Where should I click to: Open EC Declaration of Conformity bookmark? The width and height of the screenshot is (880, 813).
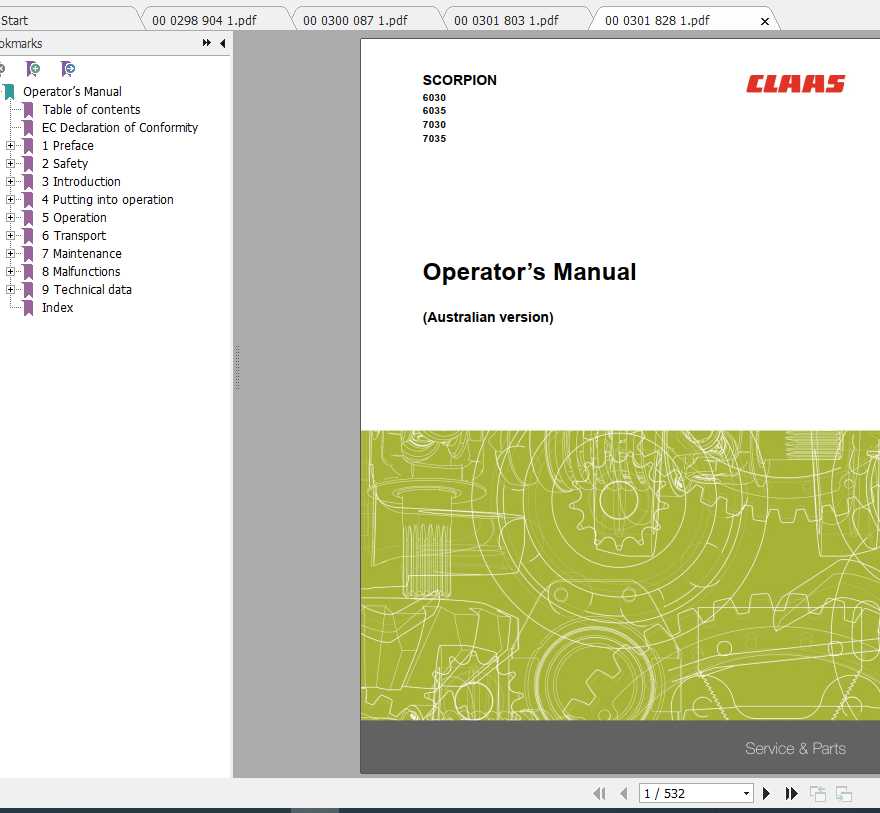pos(120,127)
